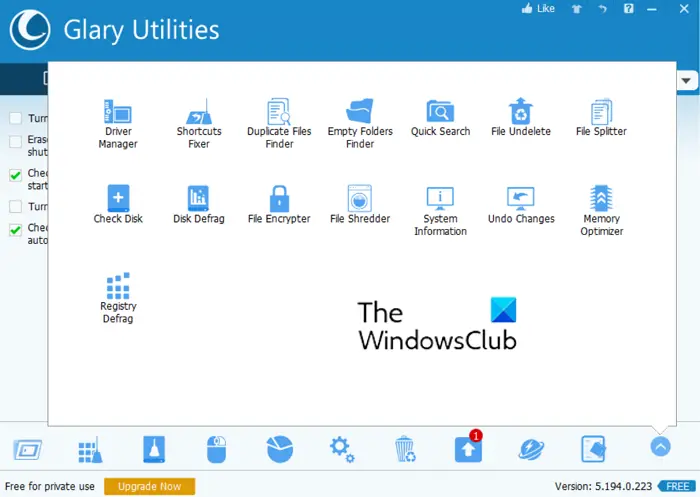Click the Version 5.194.0.223 text
Screen dimensions: 700x497
tap(603, 486)
